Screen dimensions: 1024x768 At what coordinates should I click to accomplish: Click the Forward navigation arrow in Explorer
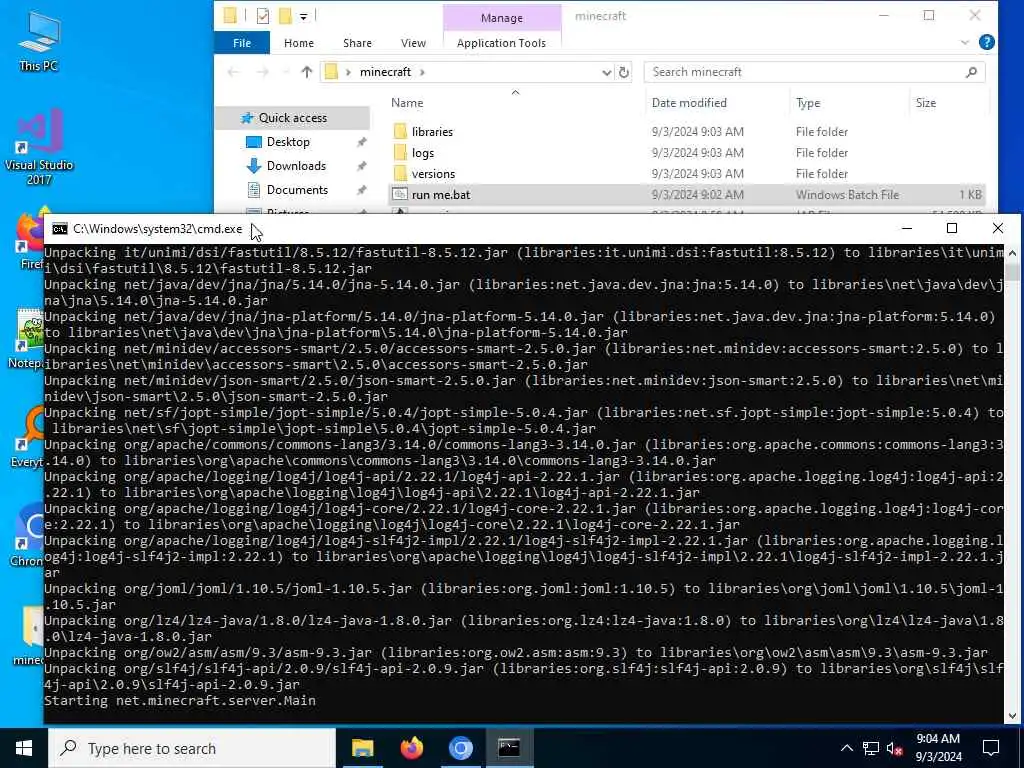[x=263, y=72]
